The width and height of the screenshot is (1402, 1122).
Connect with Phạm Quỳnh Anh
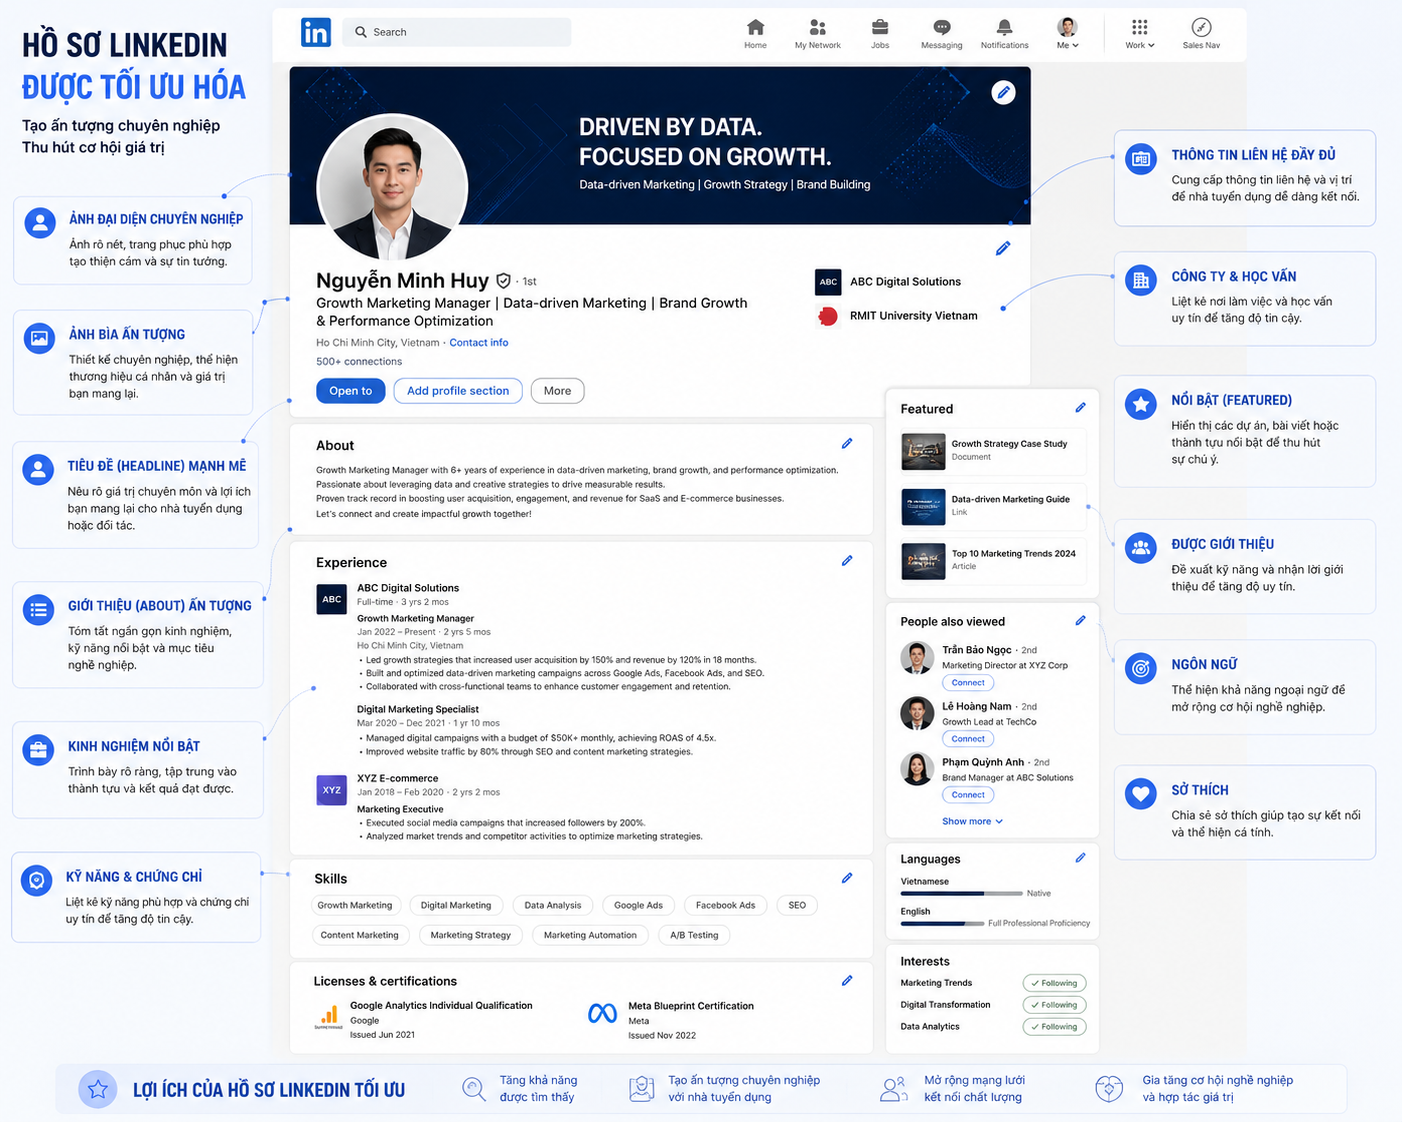click(x=968, y=795)
